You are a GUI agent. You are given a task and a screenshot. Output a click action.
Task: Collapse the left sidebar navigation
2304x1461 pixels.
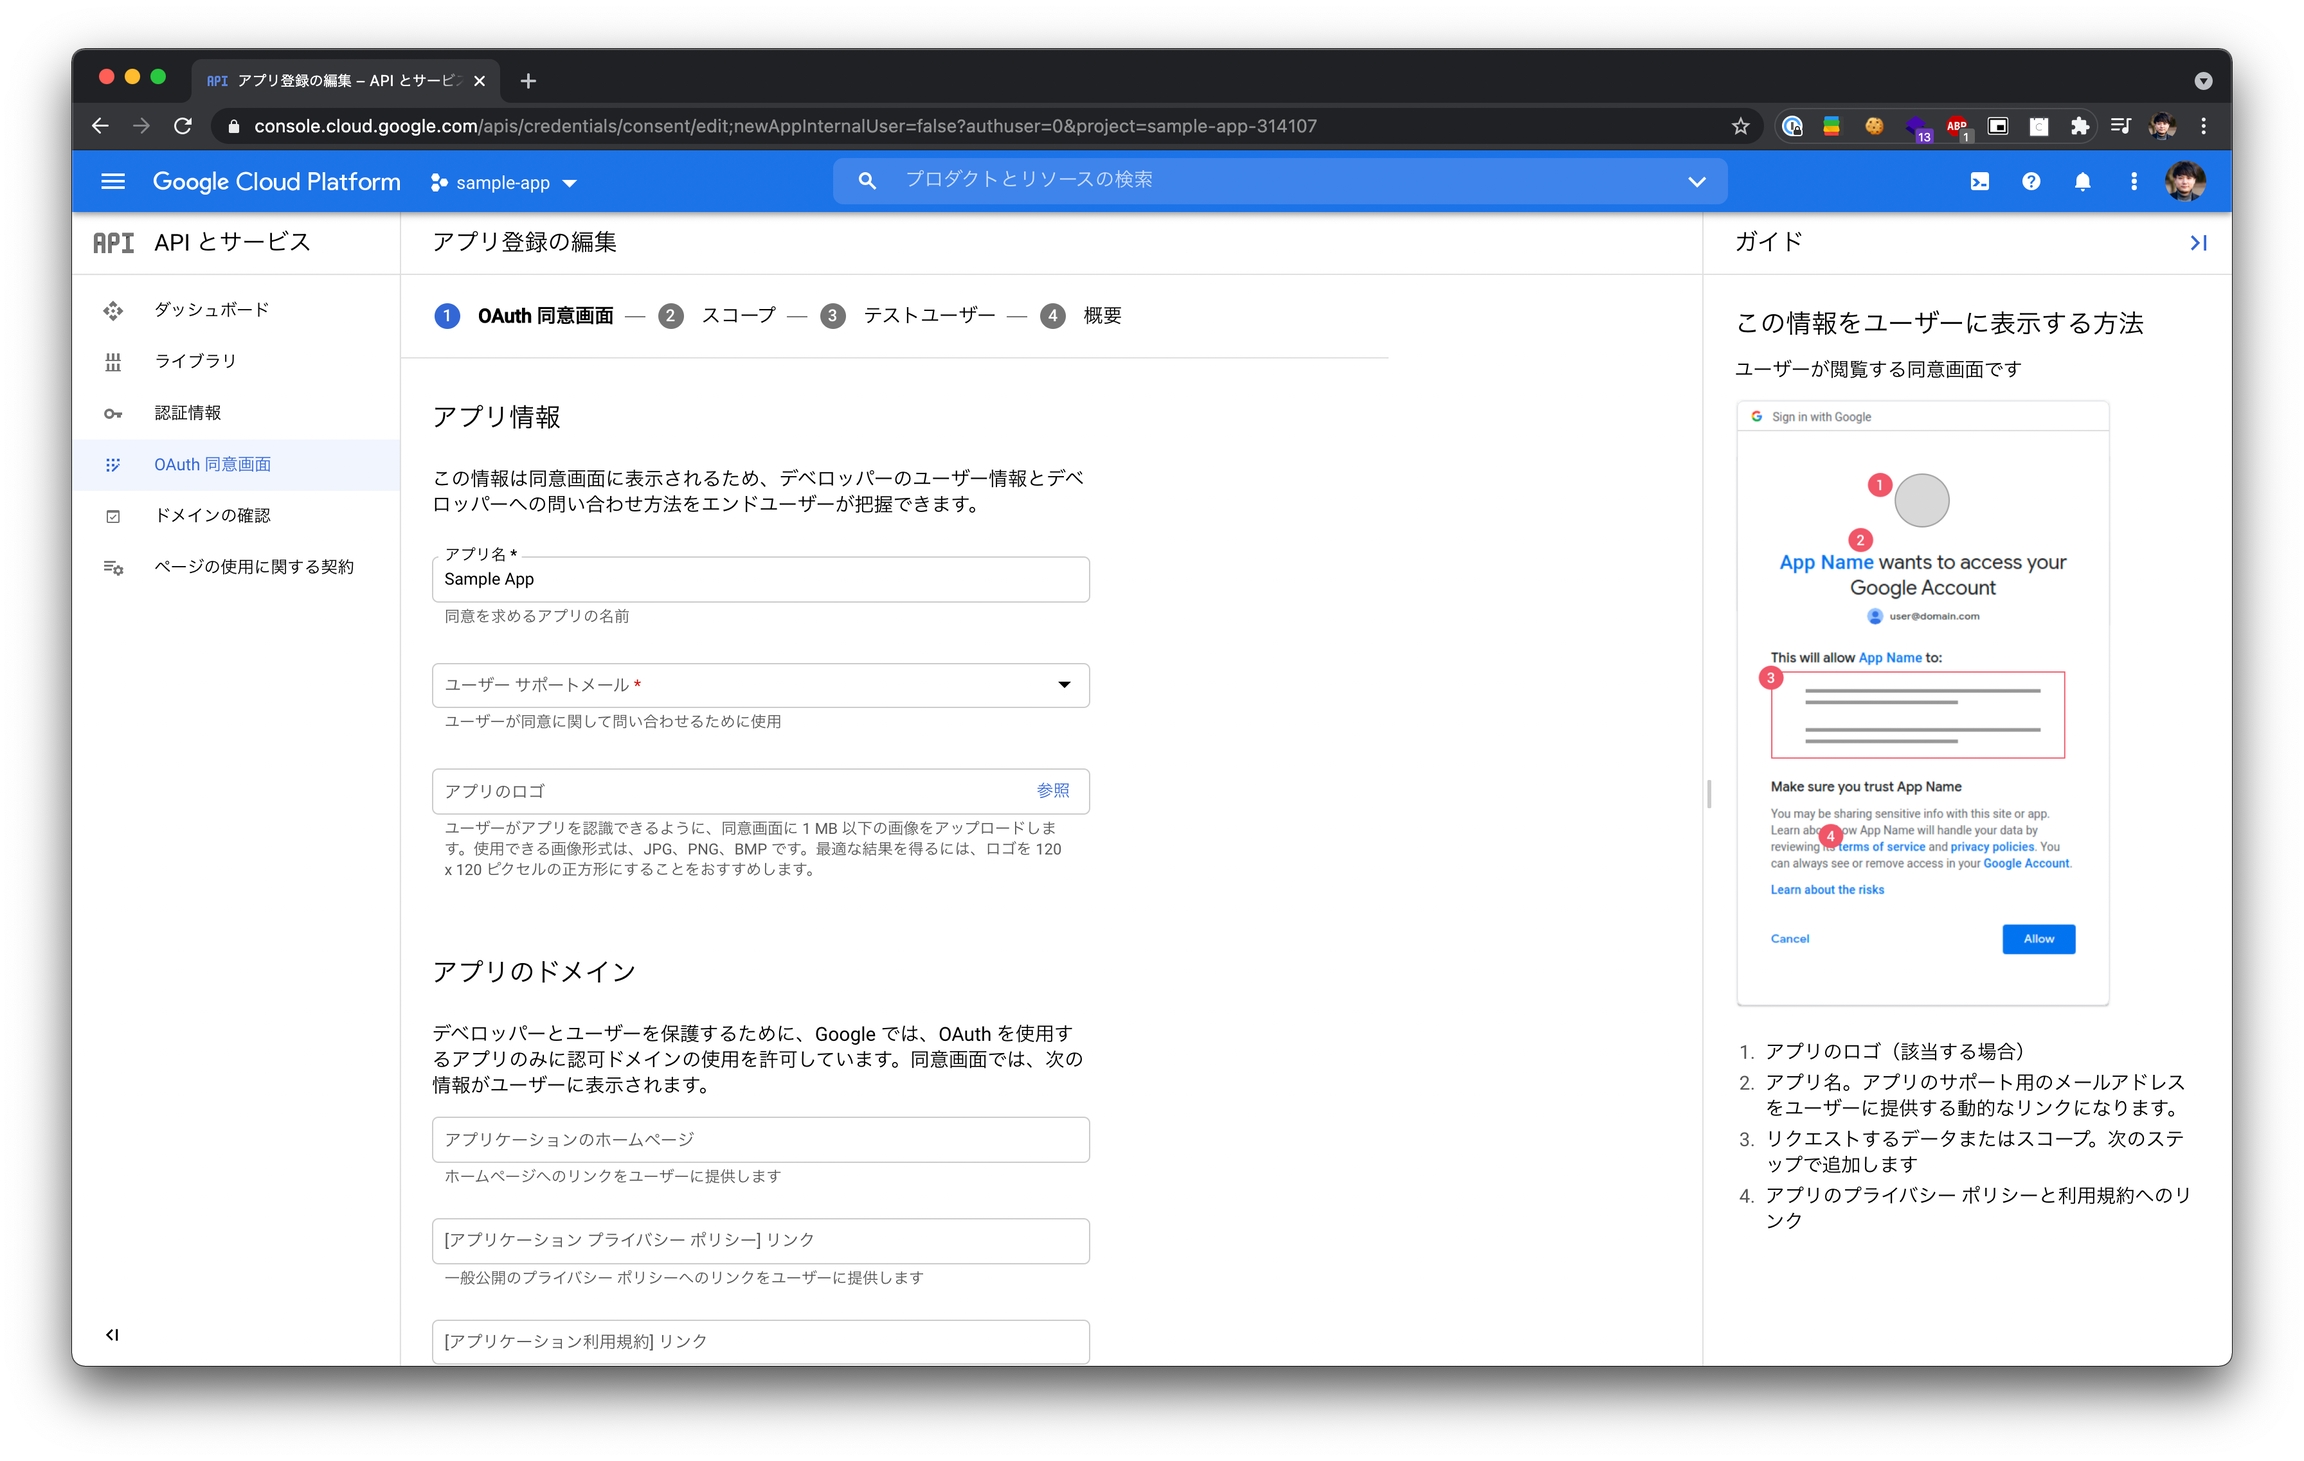[112, 1334]
